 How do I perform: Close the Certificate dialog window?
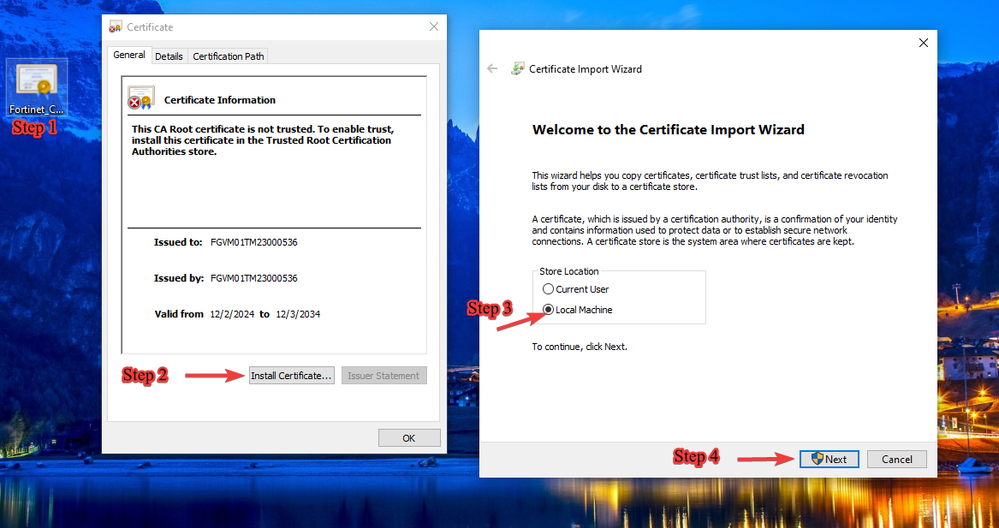click(434, 27)
